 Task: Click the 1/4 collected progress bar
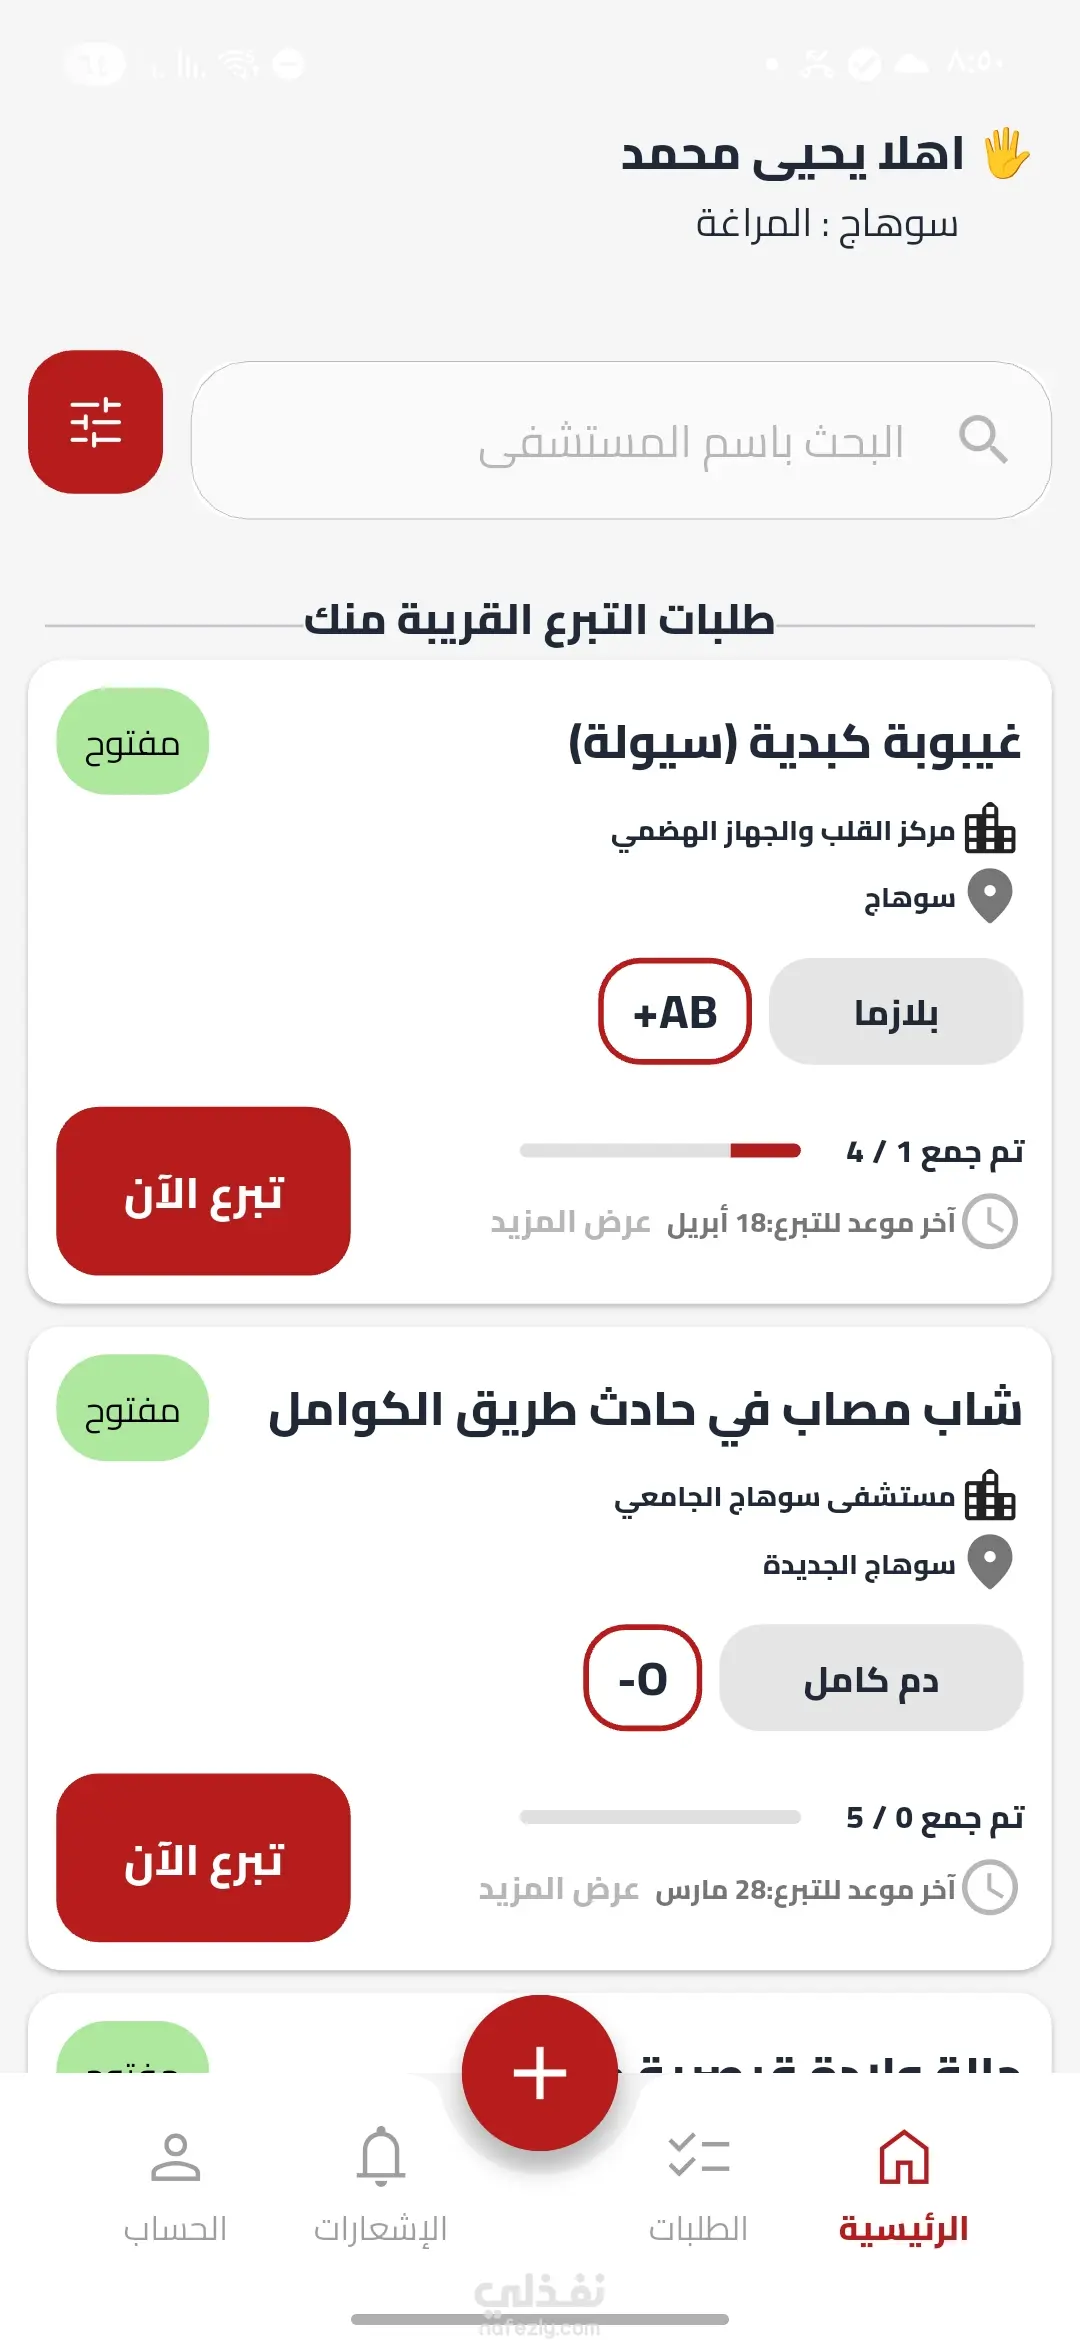point(660,1151)
